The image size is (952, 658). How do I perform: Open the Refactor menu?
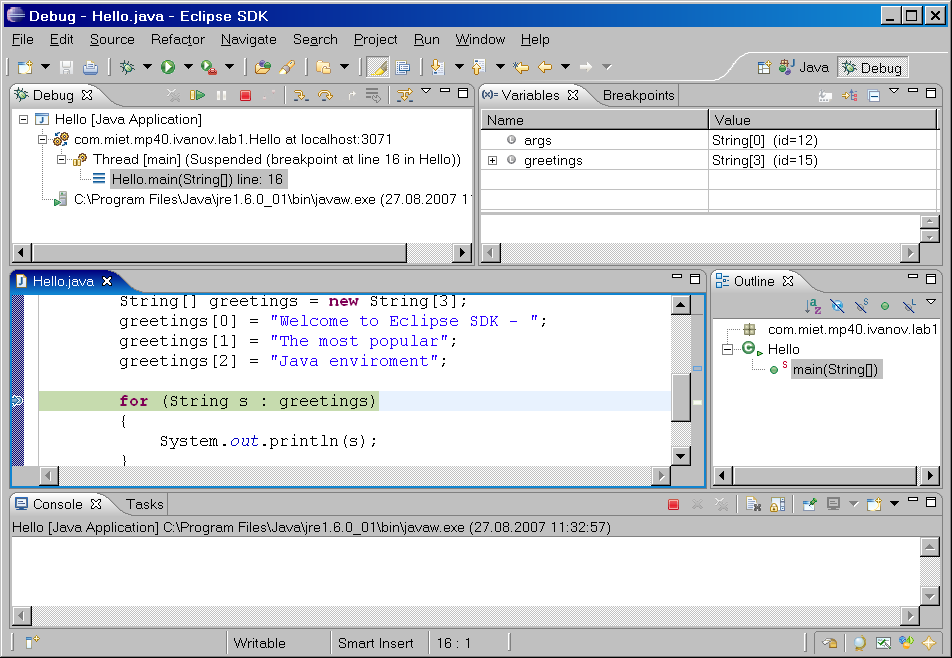coord(177,39)
